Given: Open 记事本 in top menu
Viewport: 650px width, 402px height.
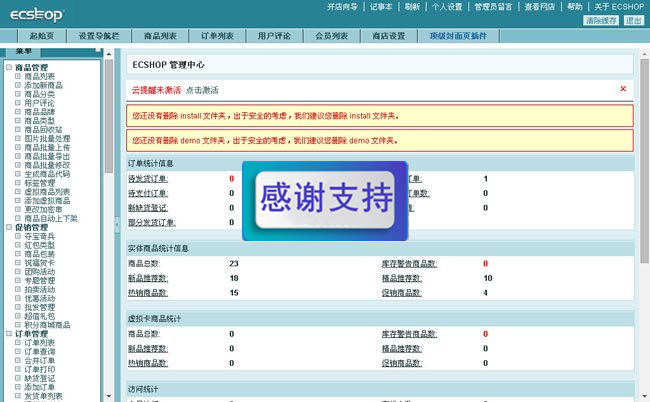Looking at the screenshot, I should click(x=381, y=7).
